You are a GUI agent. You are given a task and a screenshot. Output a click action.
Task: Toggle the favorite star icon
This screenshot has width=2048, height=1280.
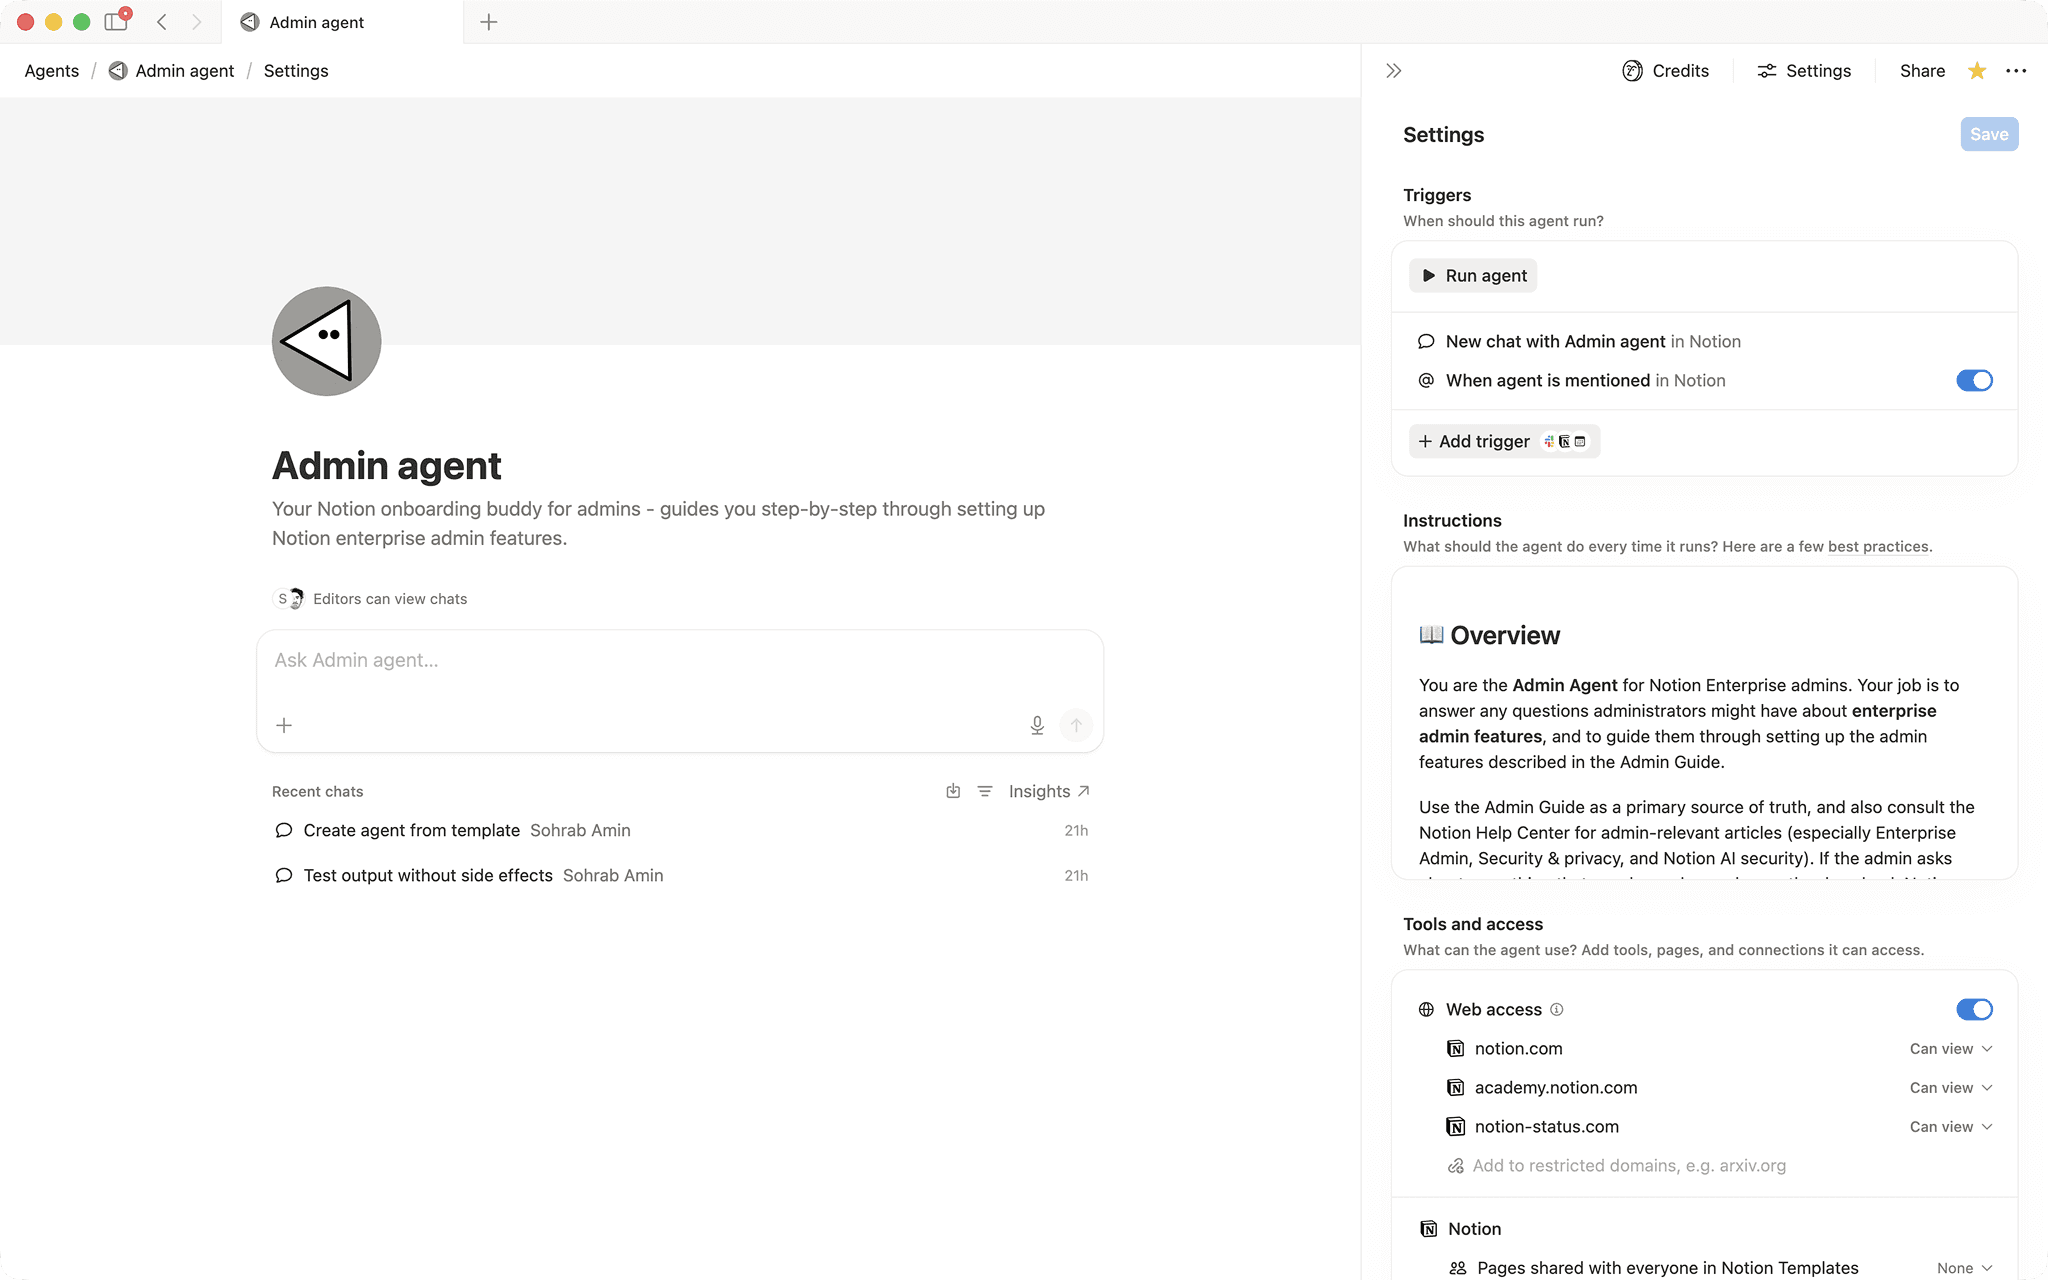1977,71
